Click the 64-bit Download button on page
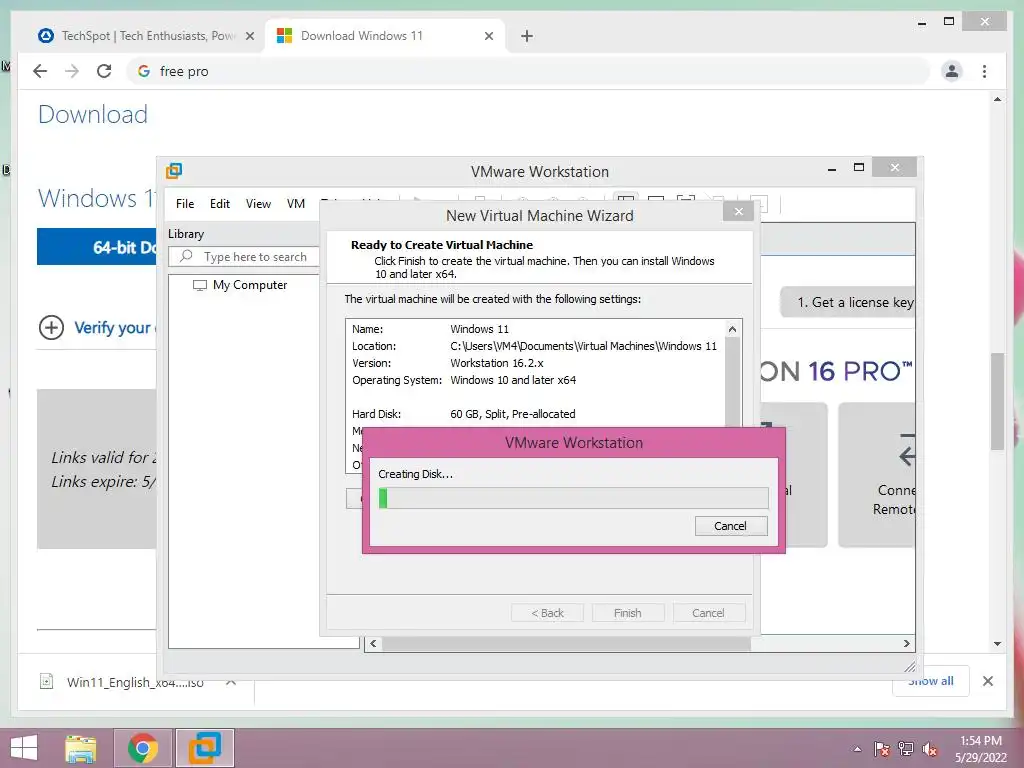The image size is (1024, 768). 97,247
